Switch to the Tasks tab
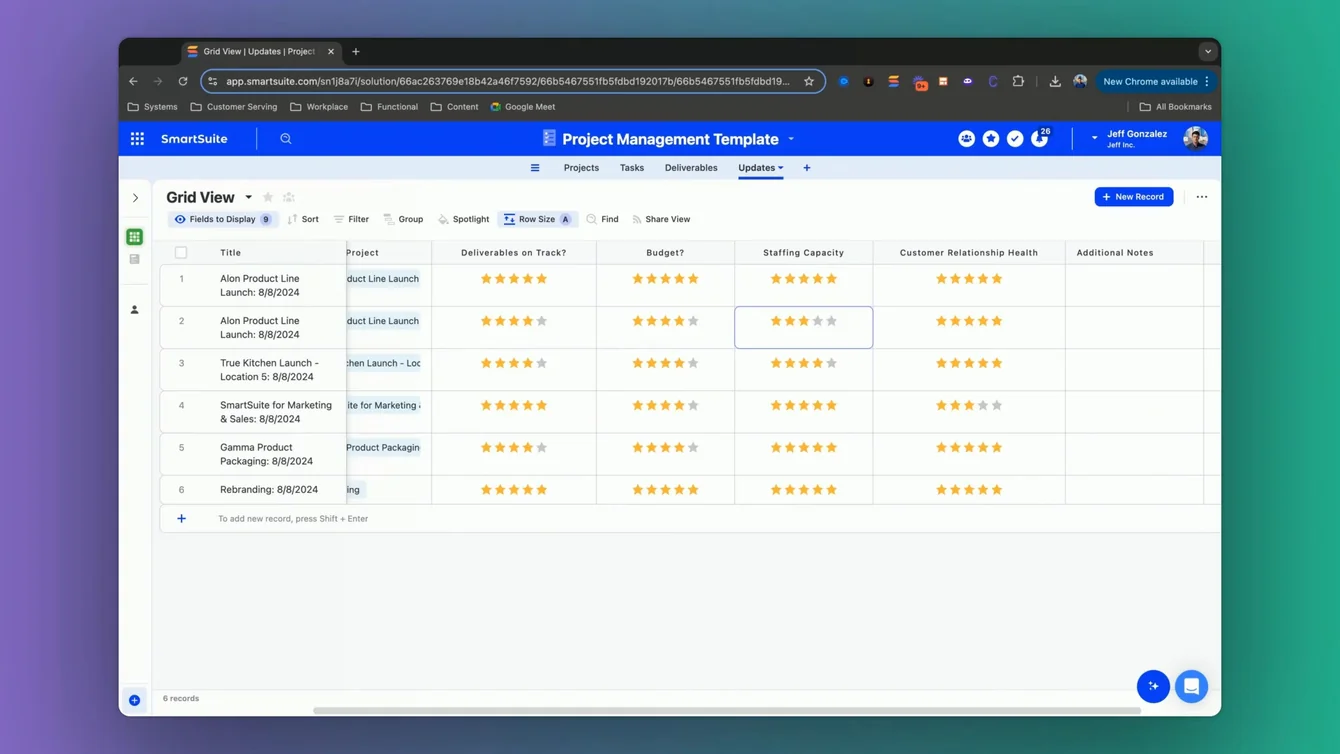1340x754 pixels. (x=632, y=168)
